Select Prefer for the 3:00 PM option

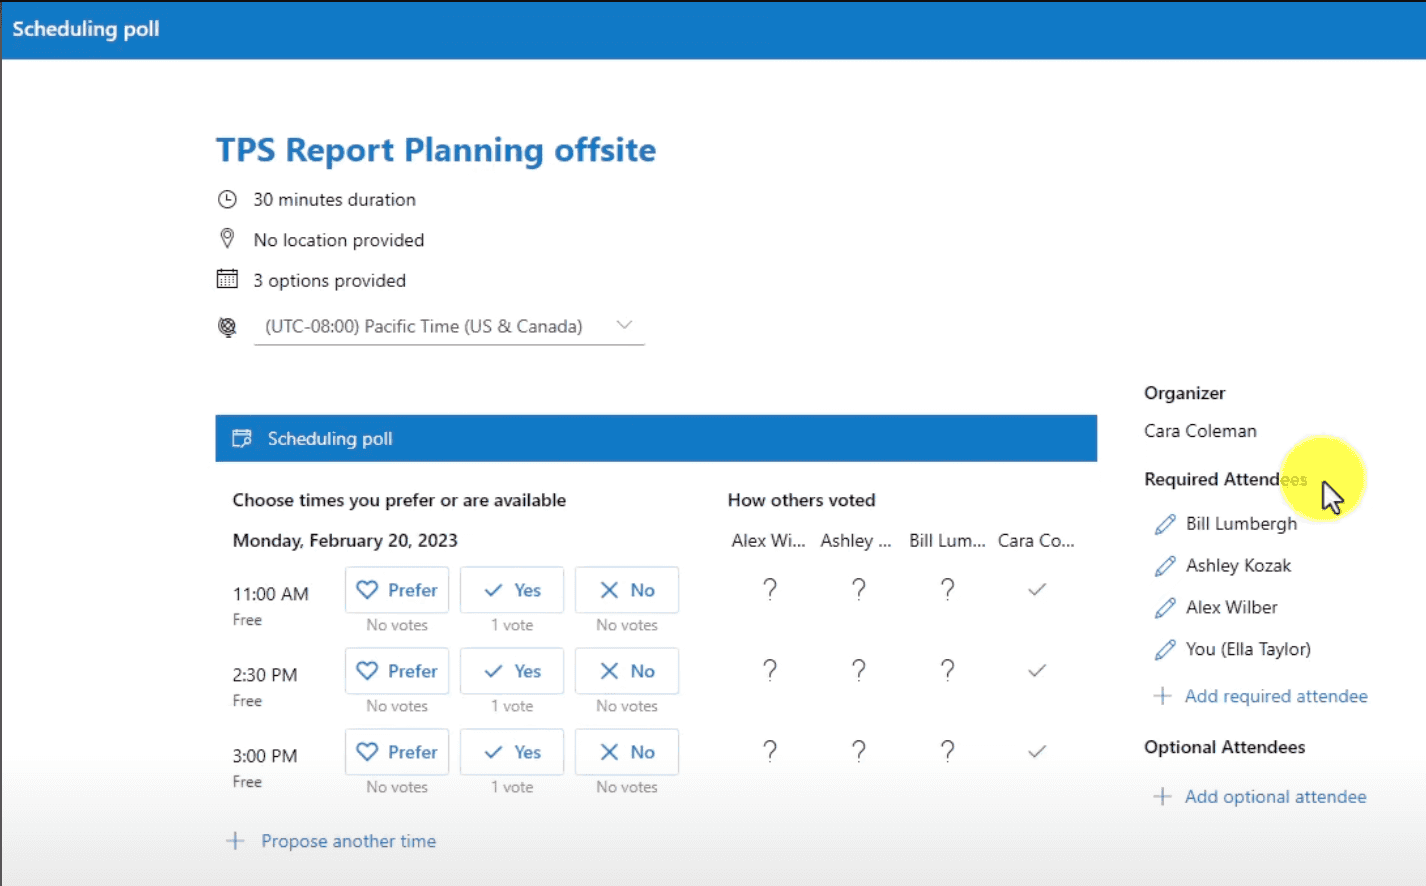[x=397, y=752]
